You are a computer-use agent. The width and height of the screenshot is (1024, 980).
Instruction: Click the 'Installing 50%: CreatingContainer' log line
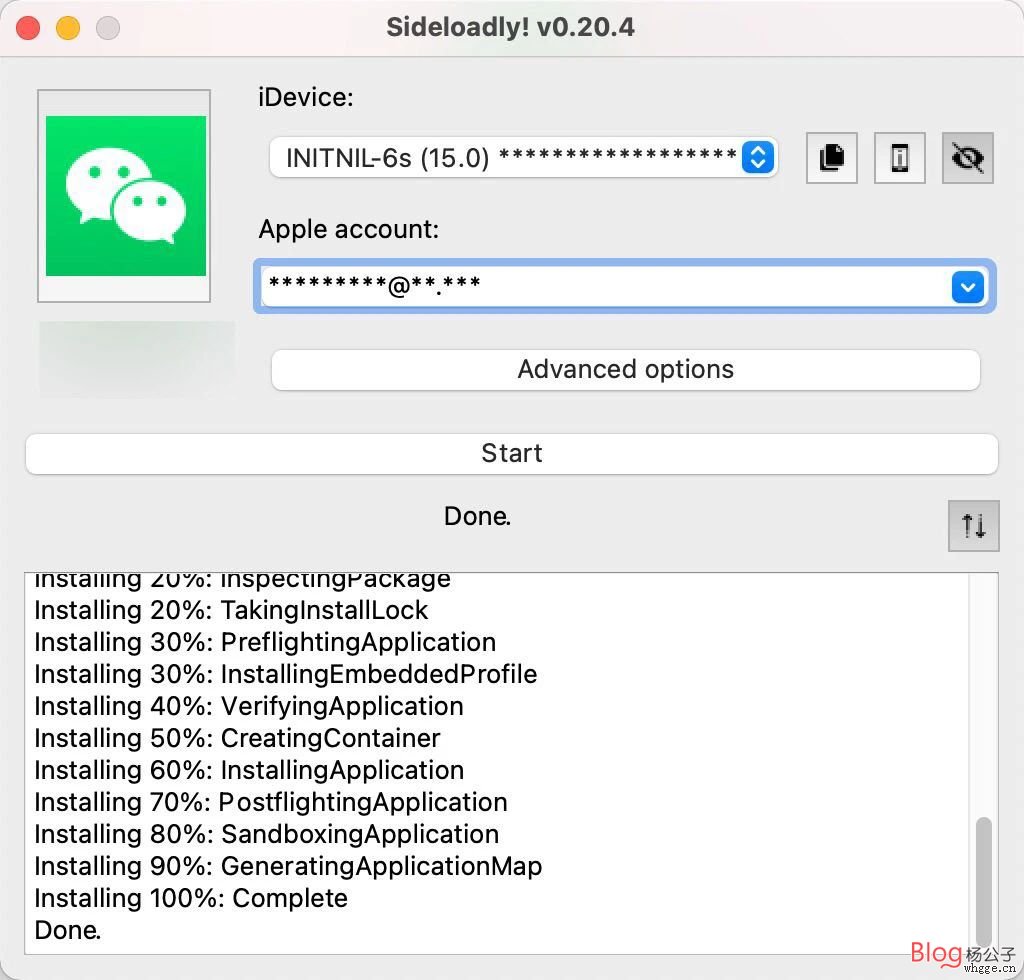coord(237,738)
